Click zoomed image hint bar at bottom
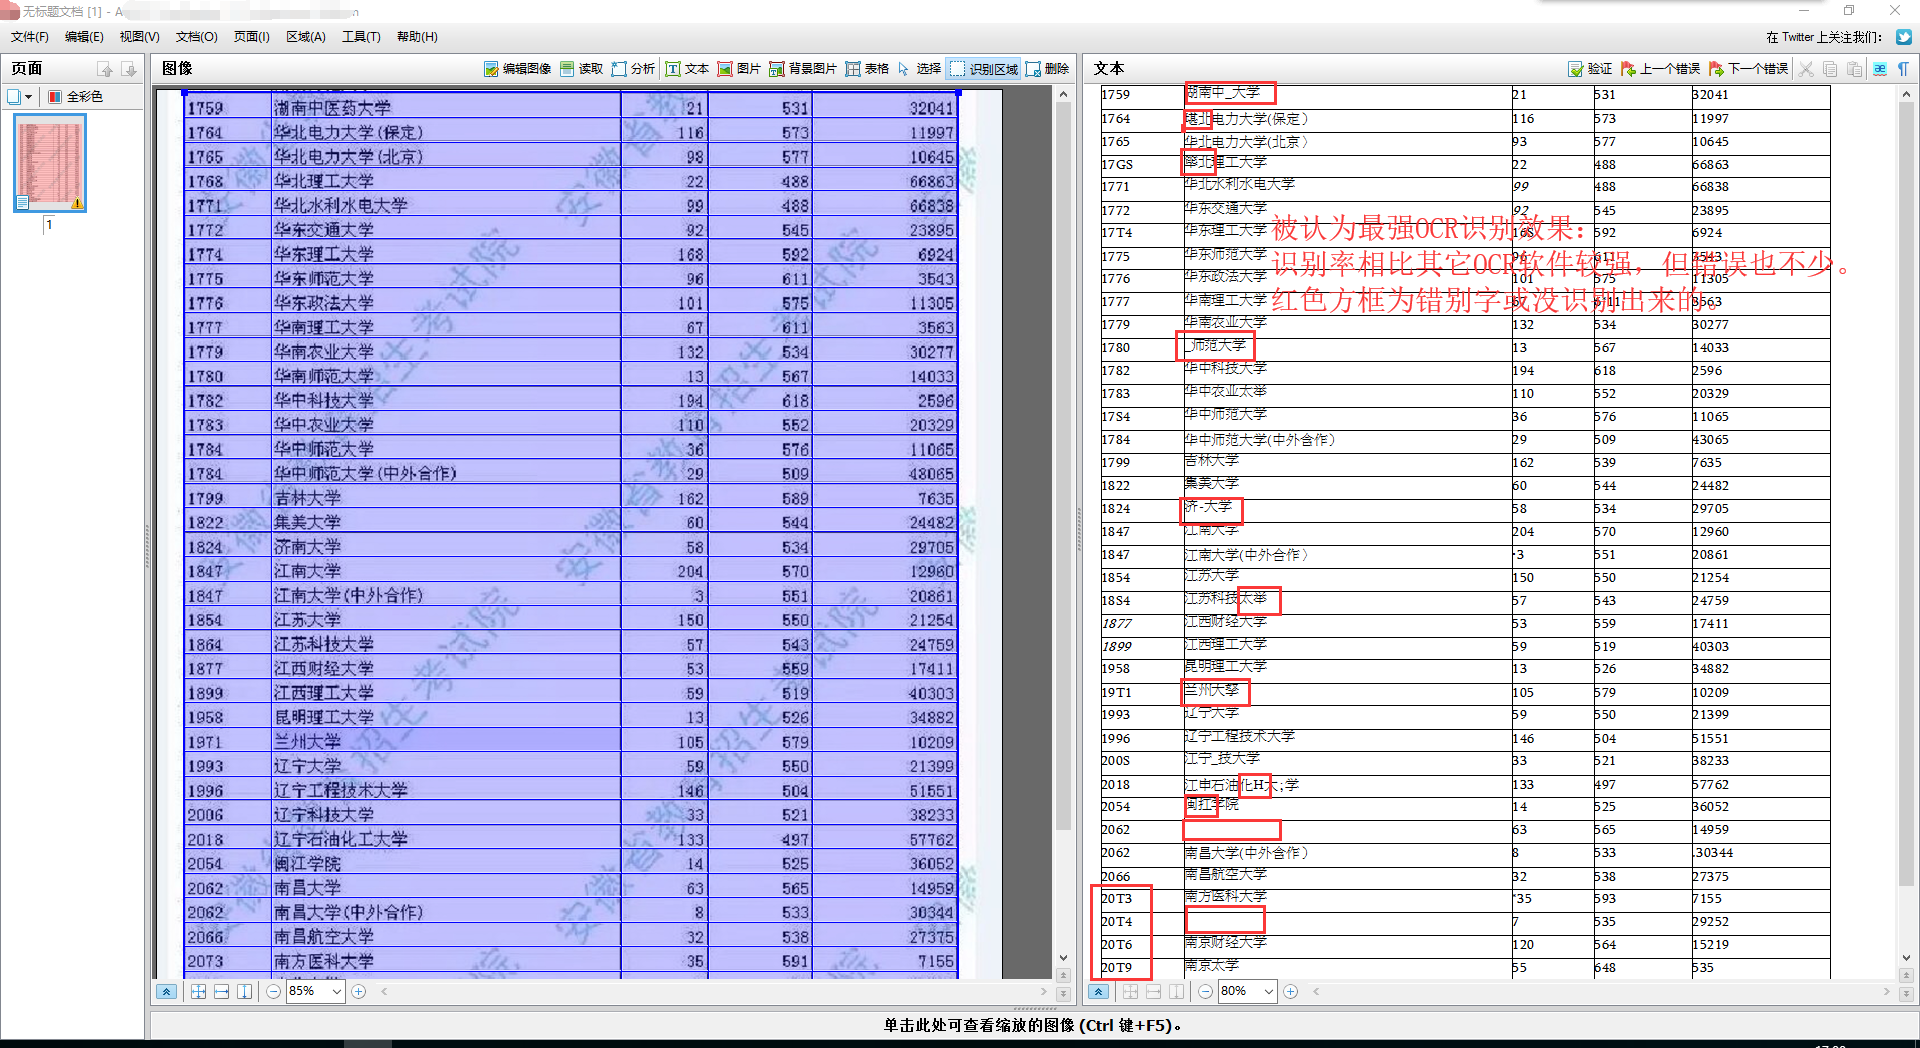This screenshot has width=1920, height=1048. coord(1033,1025)
